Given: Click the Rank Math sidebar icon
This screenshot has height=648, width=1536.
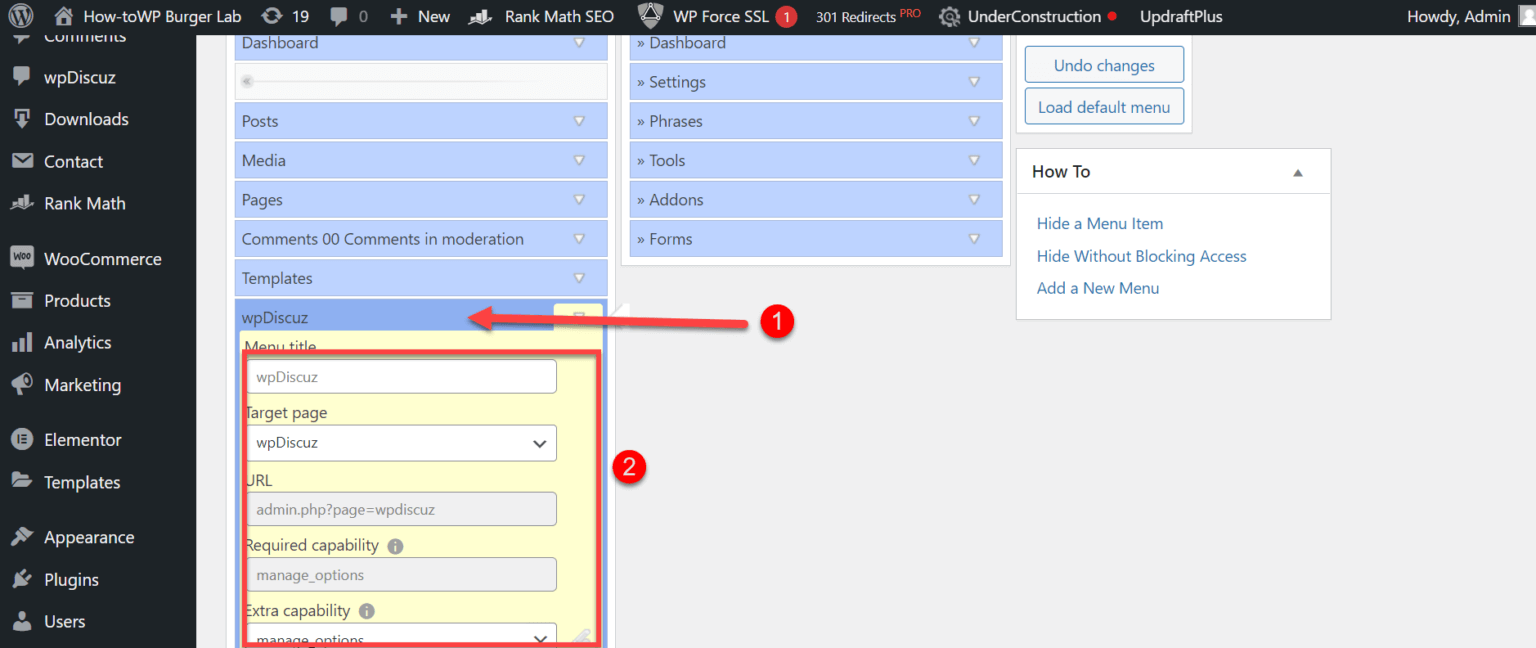Looking at the screenshot, I should (21, 203).
